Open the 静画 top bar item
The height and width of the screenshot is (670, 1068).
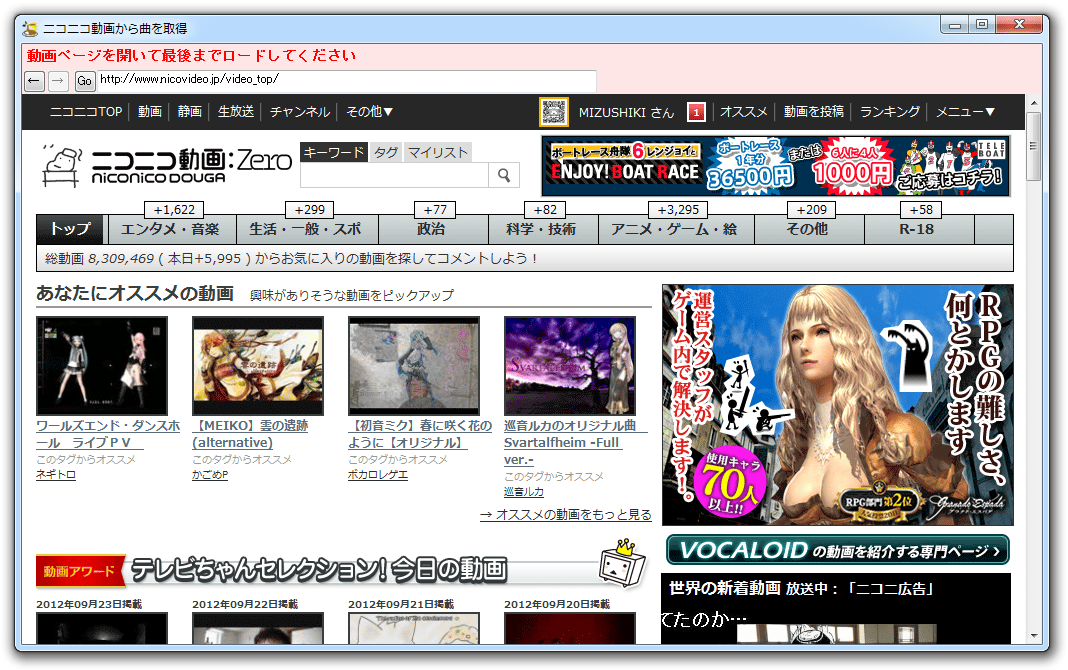pyautogui.click(x=190, y=112)
